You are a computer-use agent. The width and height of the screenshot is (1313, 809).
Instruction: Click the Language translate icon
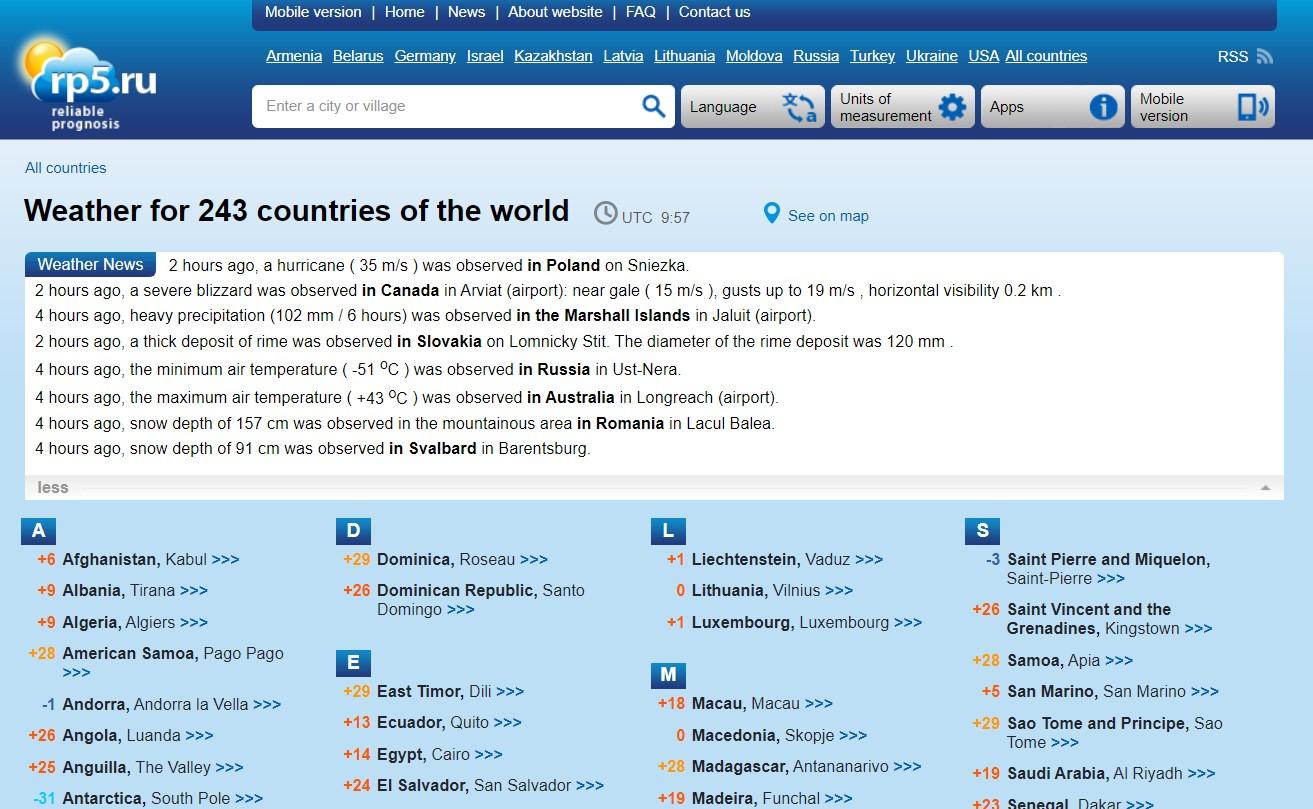(799, 107)
